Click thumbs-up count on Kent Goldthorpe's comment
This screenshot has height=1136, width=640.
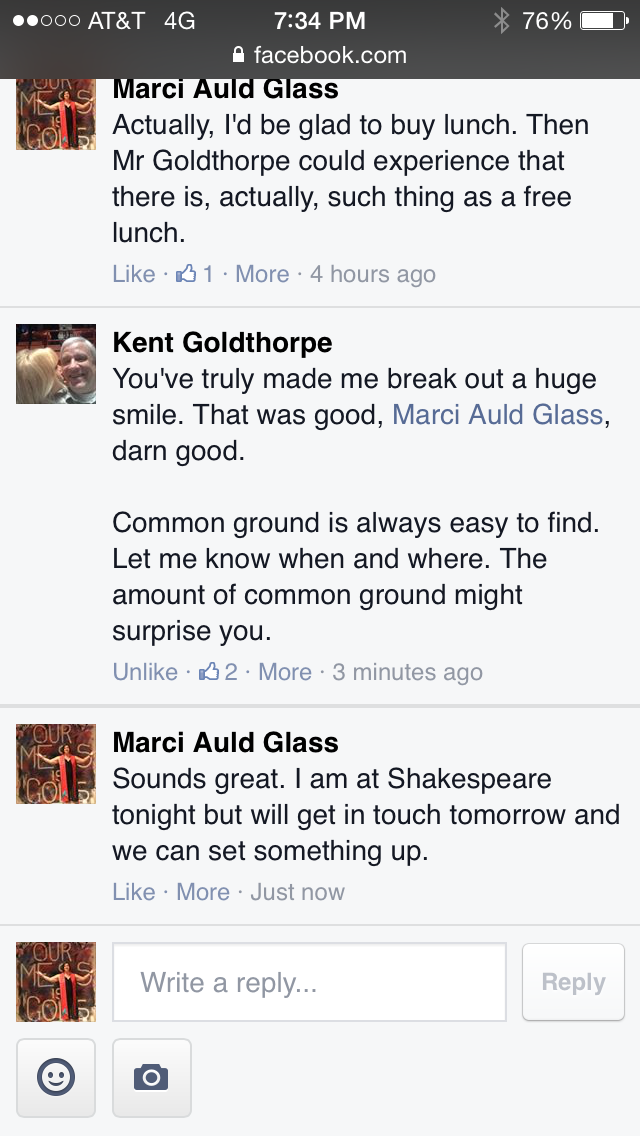[x=218, y=672]
